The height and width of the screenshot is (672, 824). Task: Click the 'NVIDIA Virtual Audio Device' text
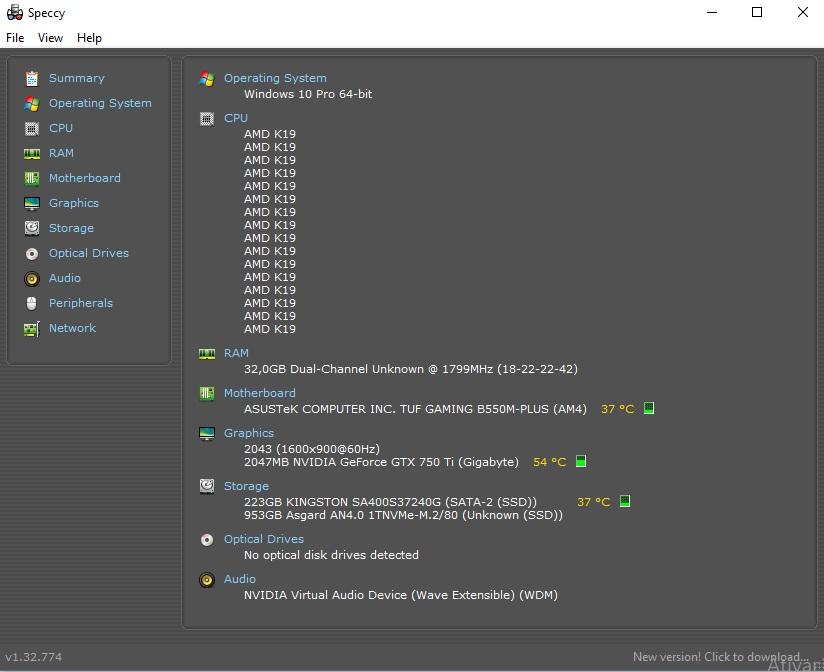pos(401,595)
